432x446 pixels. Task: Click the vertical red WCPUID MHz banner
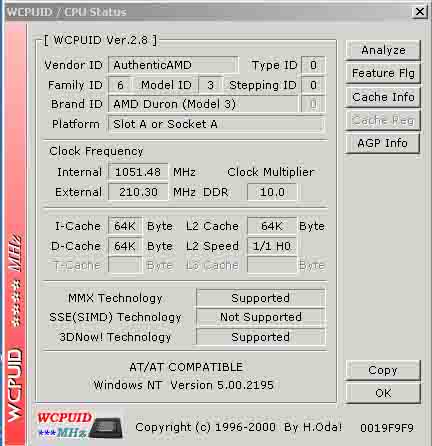(x=15, y=233)
